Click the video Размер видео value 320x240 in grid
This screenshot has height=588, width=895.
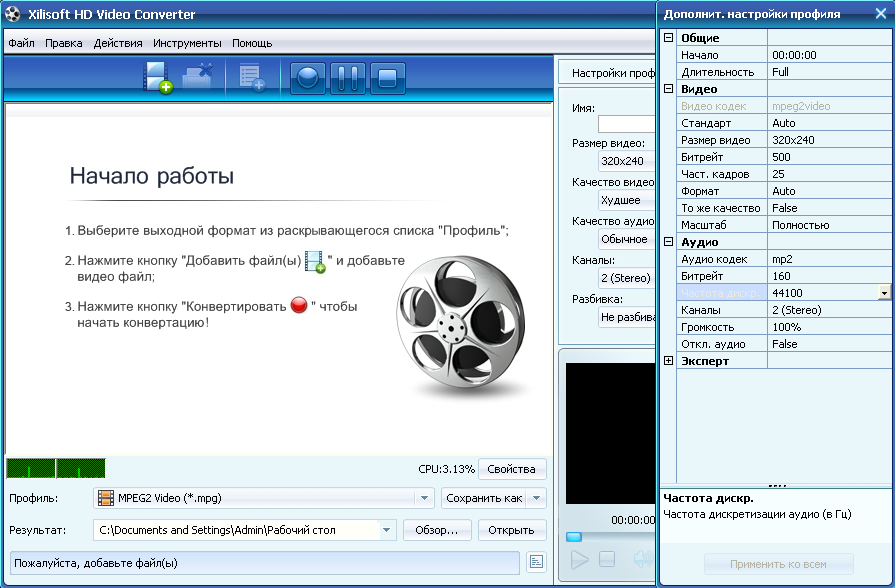coord(829,140)
